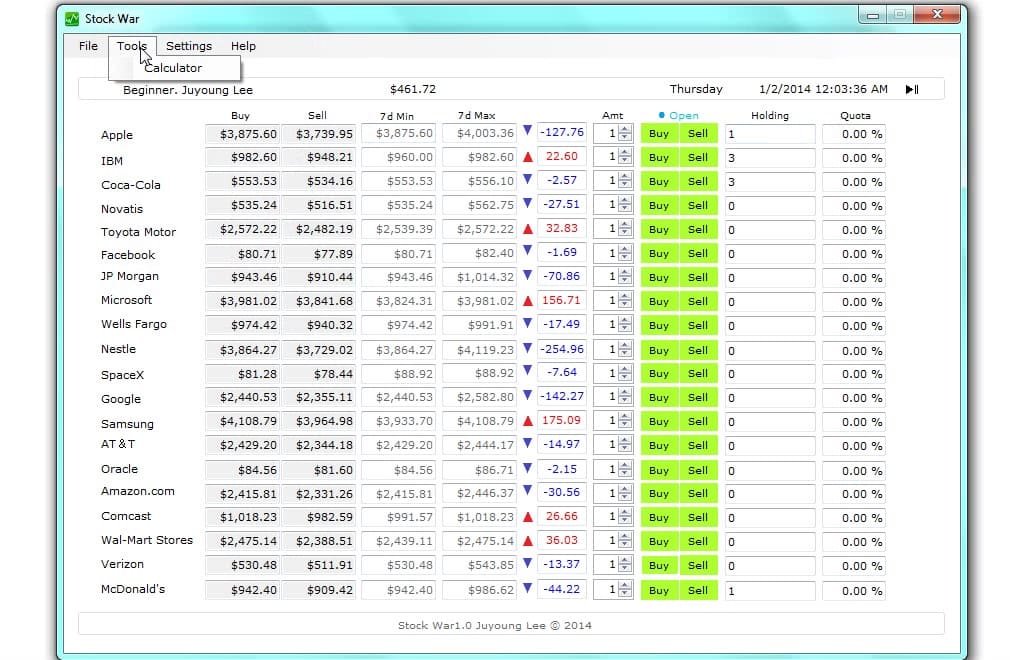Click the red up arrow for IBM
This screenshot has height=660, width=1010.
(x=527, y=157)
